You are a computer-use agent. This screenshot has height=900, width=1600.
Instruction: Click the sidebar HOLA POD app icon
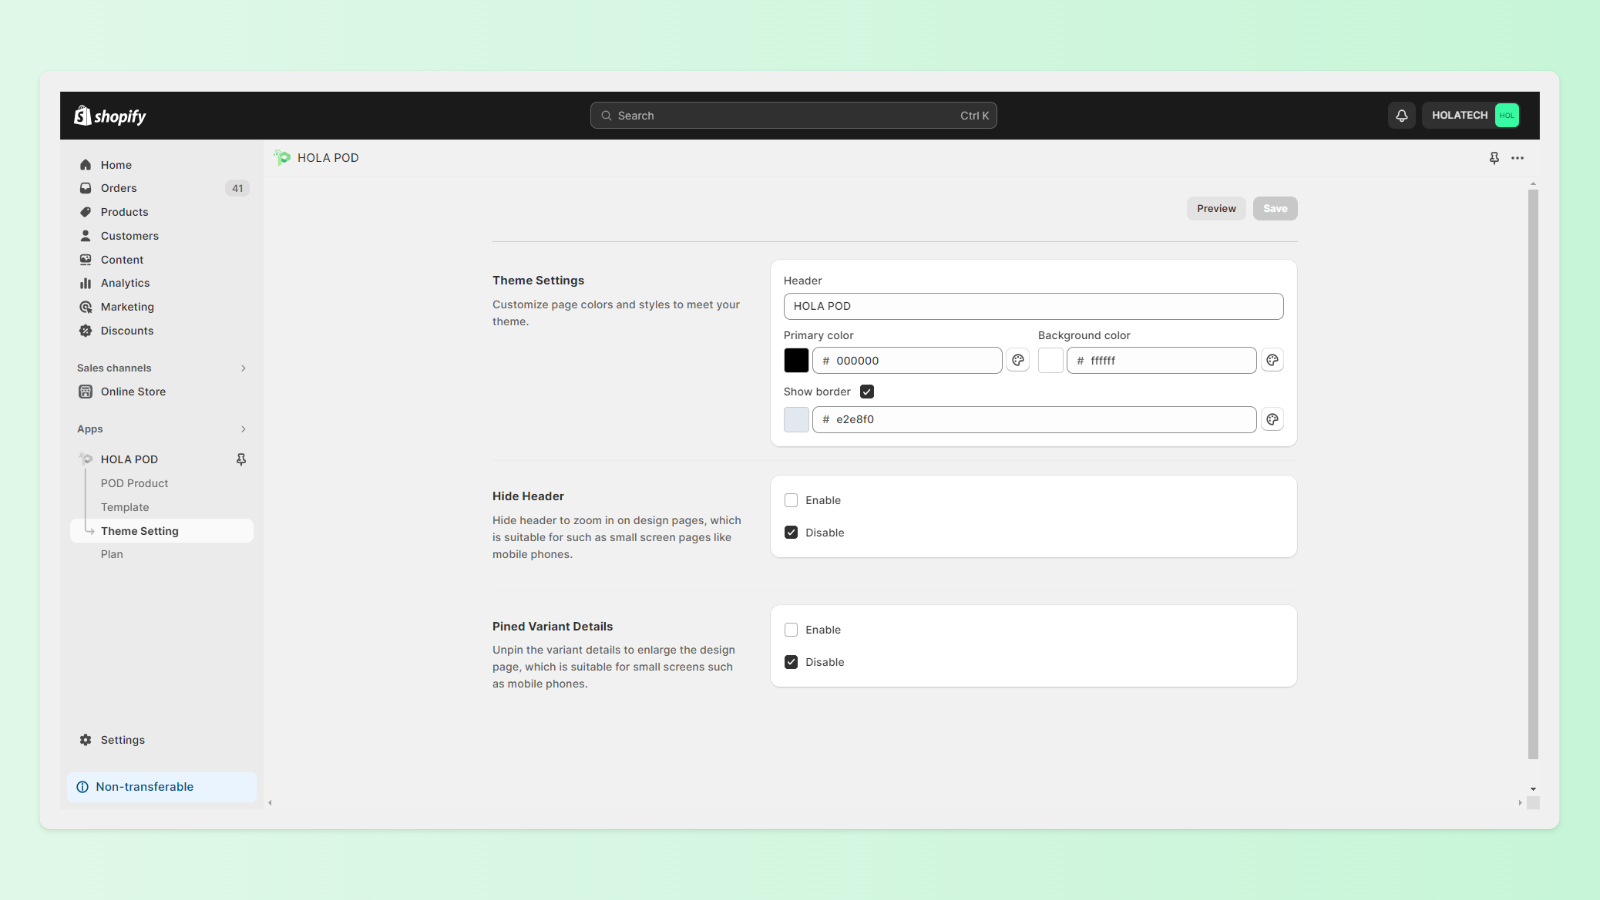(86, 459)
